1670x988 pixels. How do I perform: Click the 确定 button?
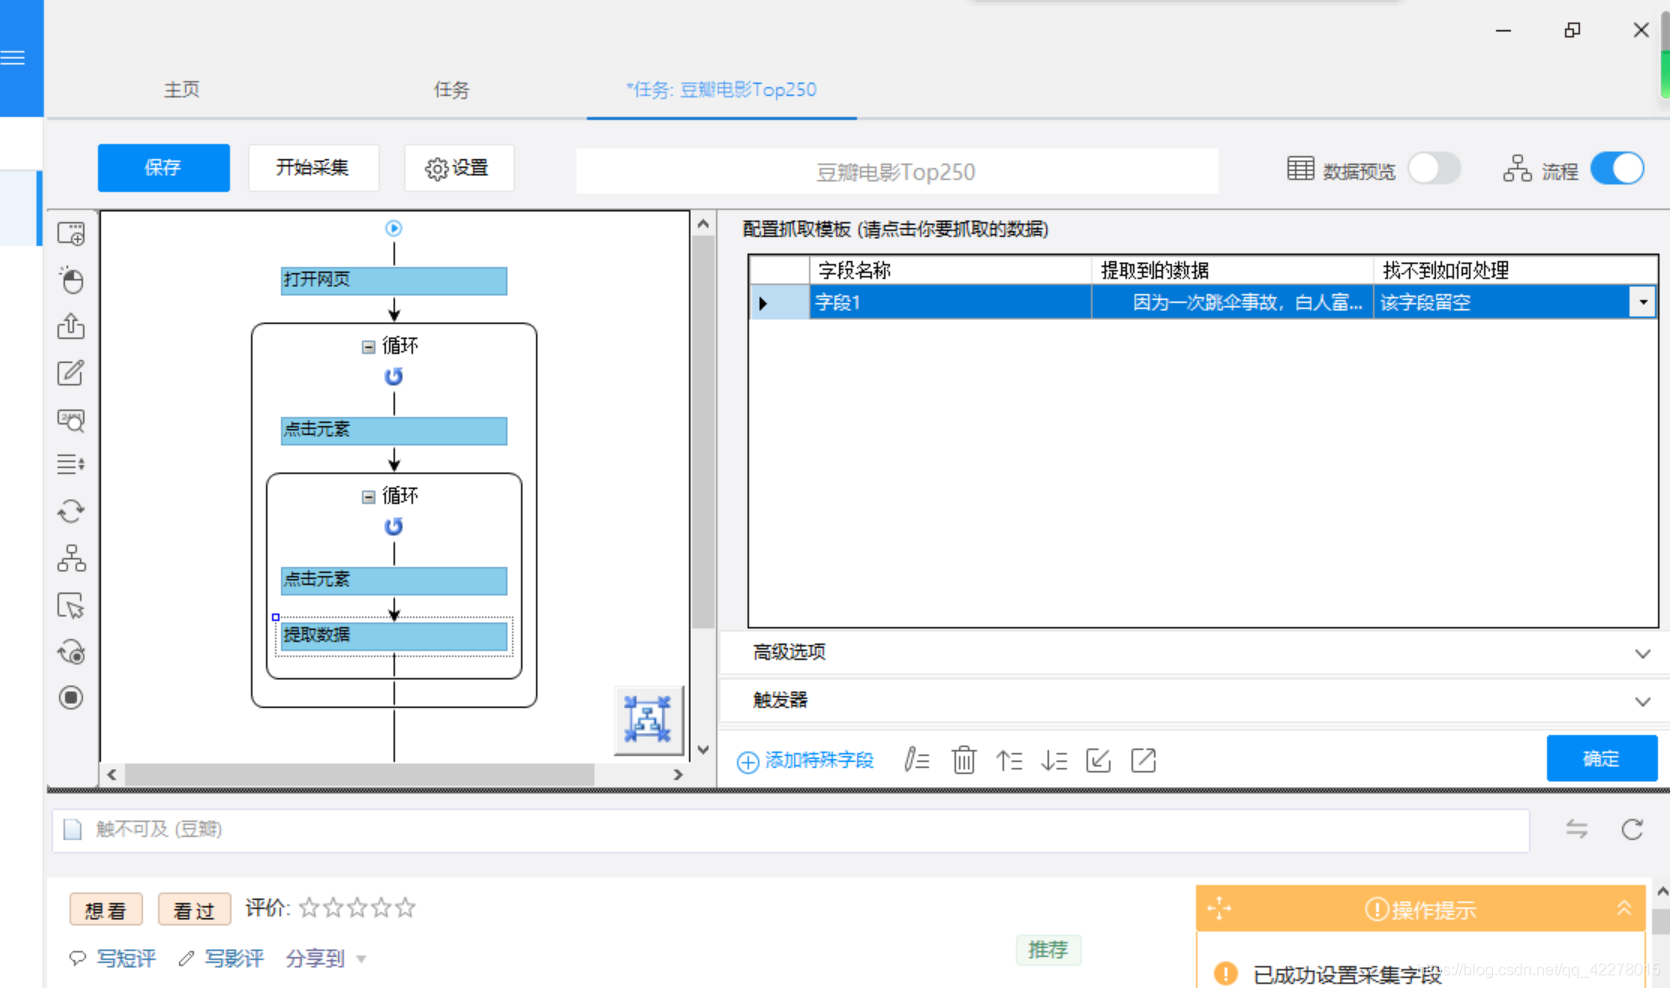click(x=1601, y=759)
